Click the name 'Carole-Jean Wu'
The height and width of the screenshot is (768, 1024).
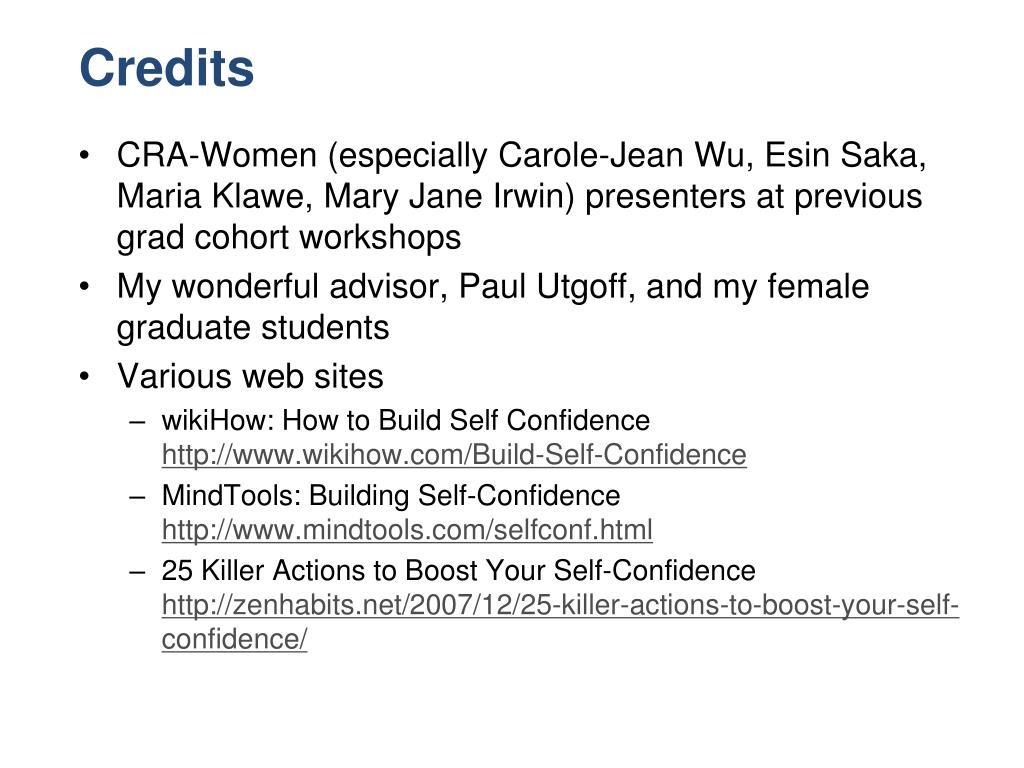[621, 155]
